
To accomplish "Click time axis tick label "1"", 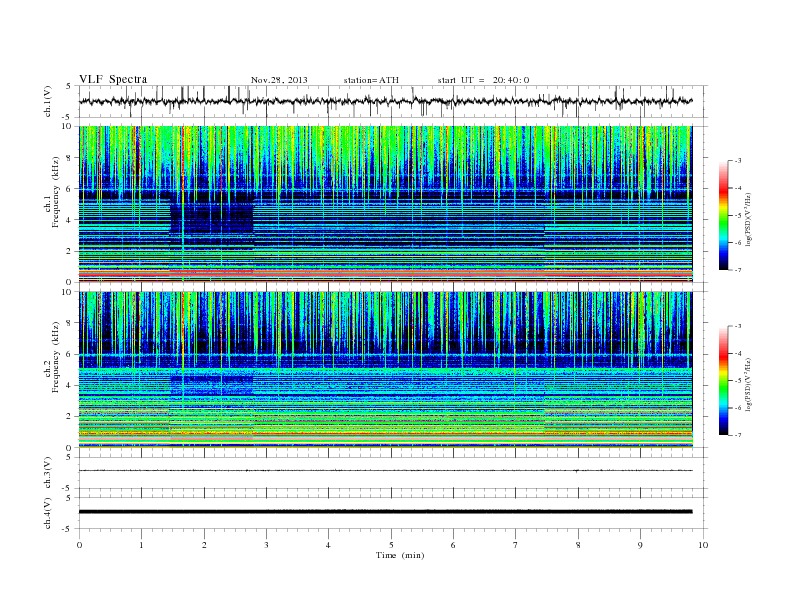I will pyautogui.click(x=141, y=545).
